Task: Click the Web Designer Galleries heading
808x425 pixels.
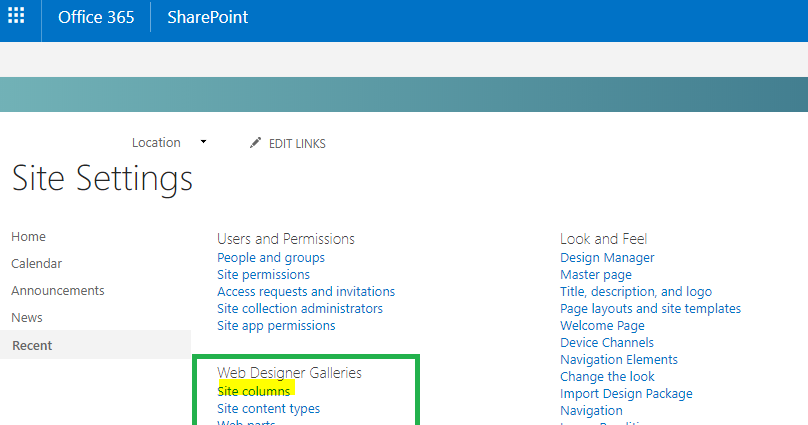Action: pyautogui.click(x=290, y=372)
